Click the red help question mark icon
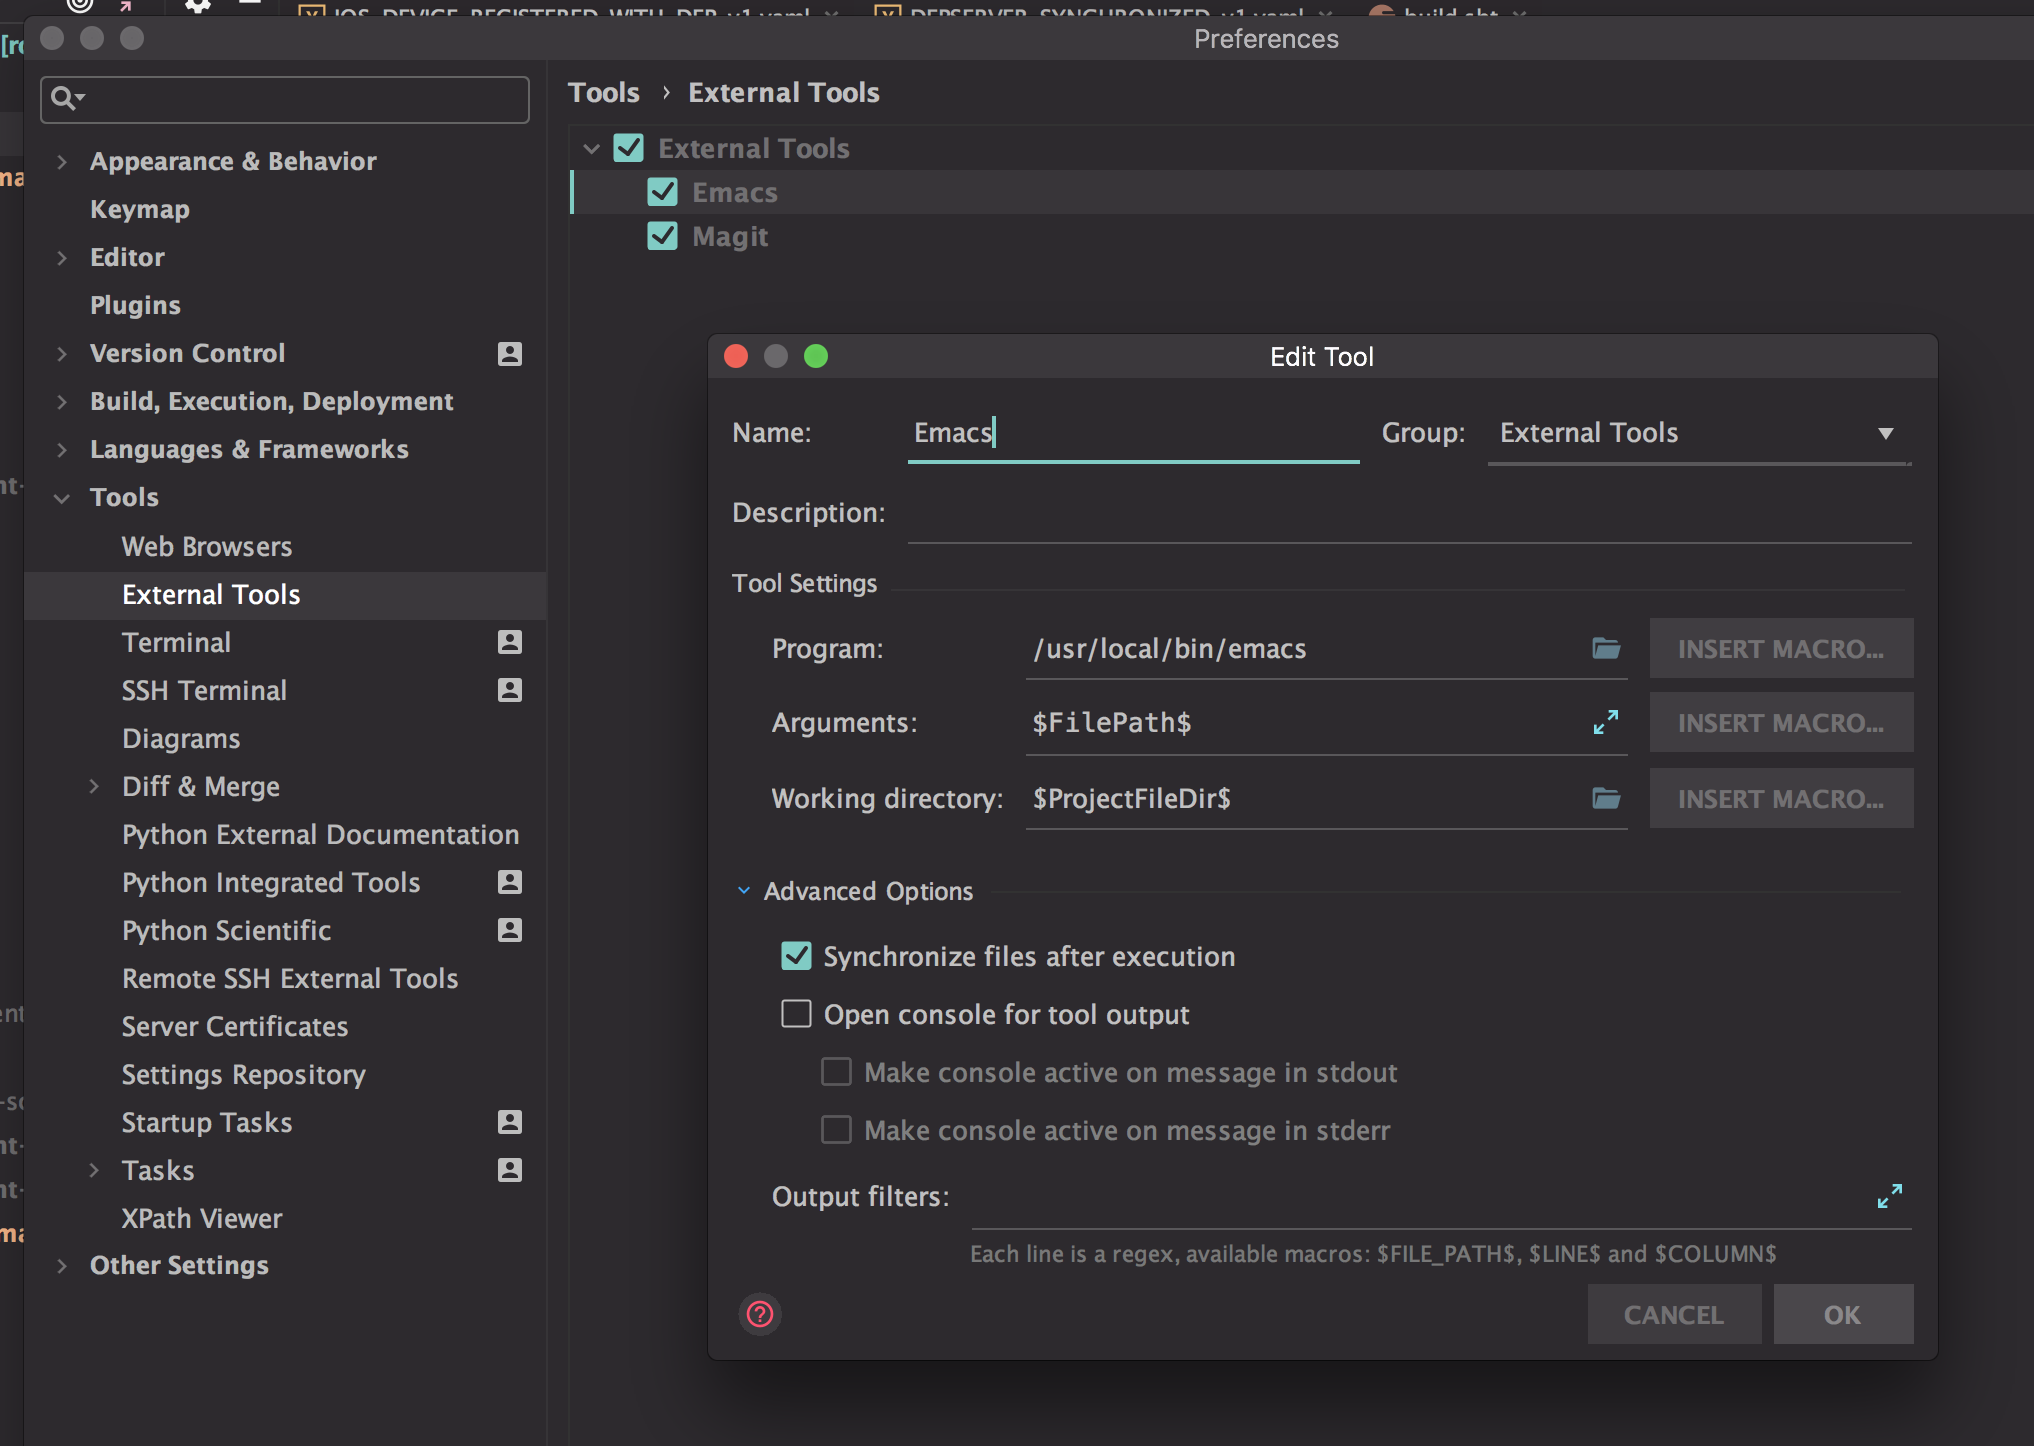The image size is (2034, 1446). click(760, 1314)
